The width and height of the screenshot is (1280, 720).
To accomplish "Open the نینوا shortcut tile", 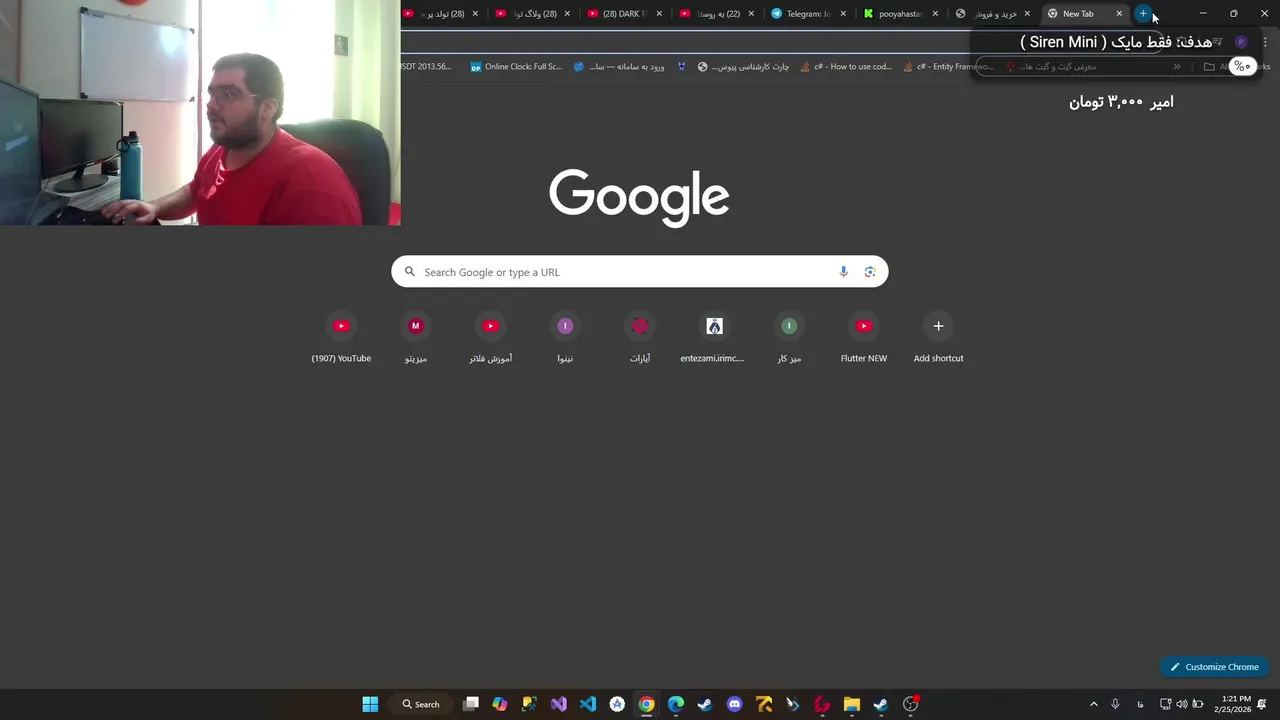I will pos(565,339).
